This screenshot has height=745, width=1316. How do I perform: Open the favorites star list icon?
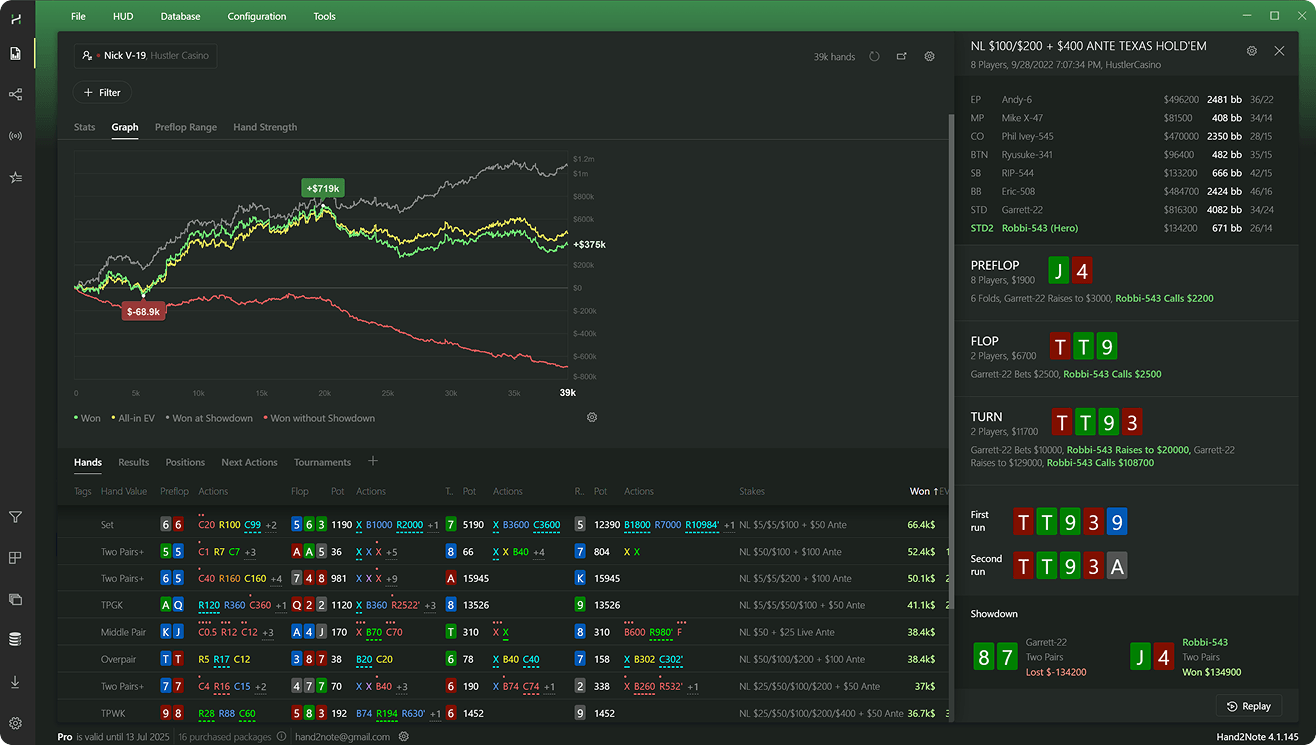point(15,177)
